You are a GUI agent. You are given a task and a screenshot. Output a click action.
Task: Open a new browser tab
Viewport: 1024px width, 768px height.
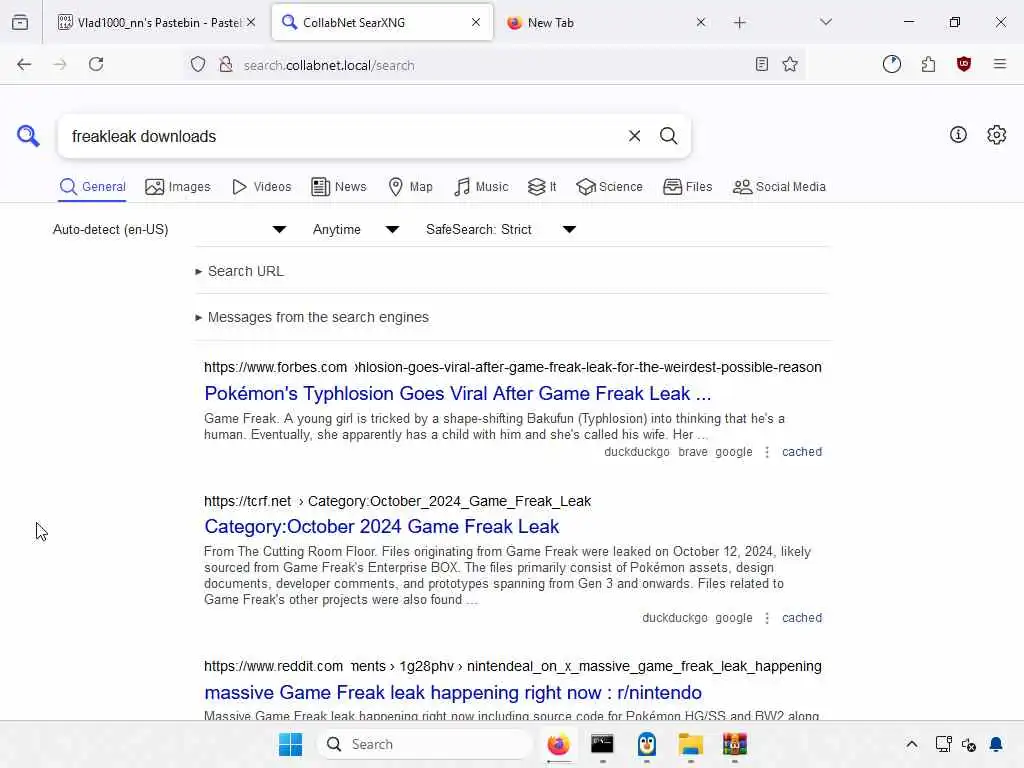[739, 23]
